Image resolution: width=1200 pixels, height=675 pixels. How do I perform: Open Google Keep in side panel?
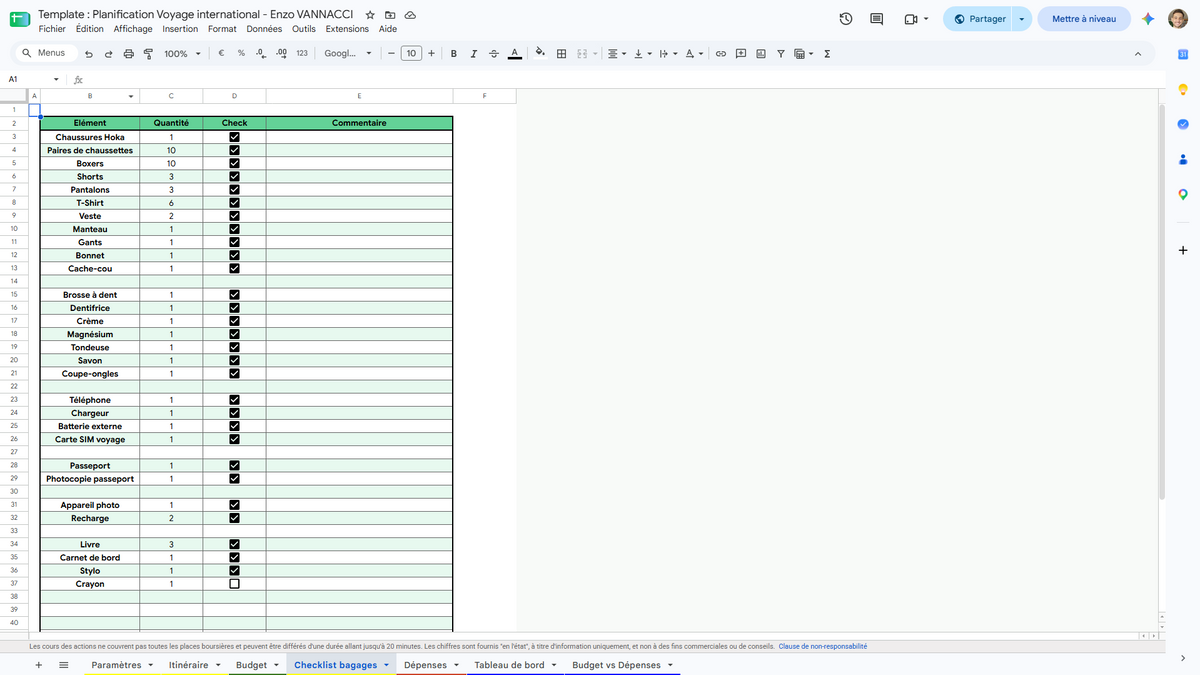(x=1183, y=89)
